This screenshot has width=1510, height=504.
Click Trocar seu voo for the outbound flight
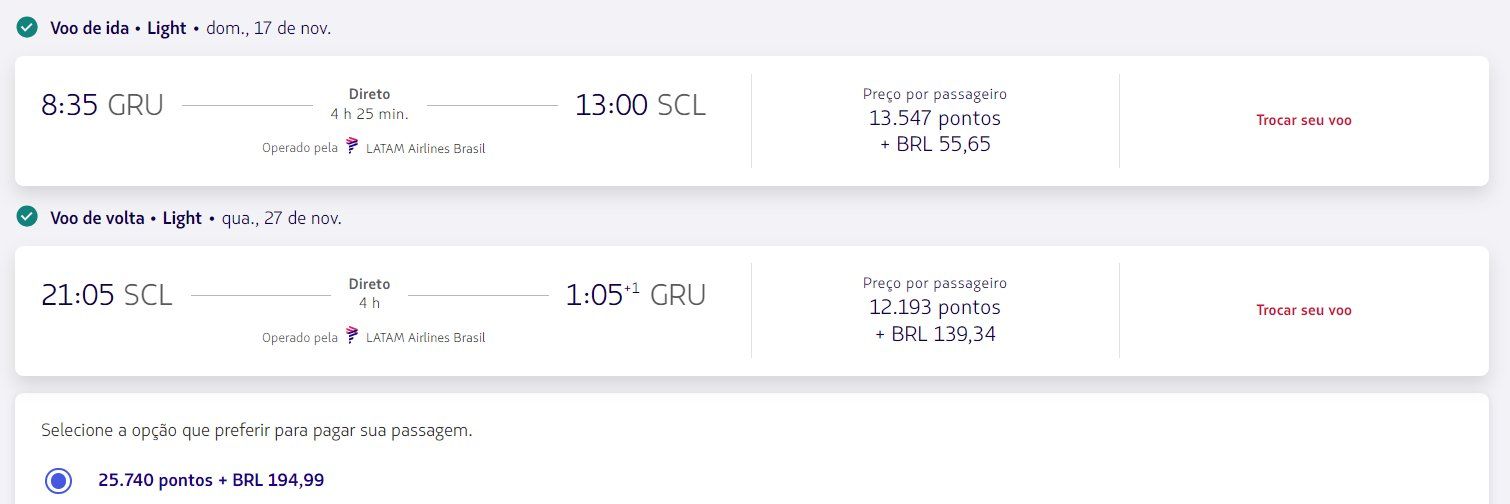coord(1303,120)
